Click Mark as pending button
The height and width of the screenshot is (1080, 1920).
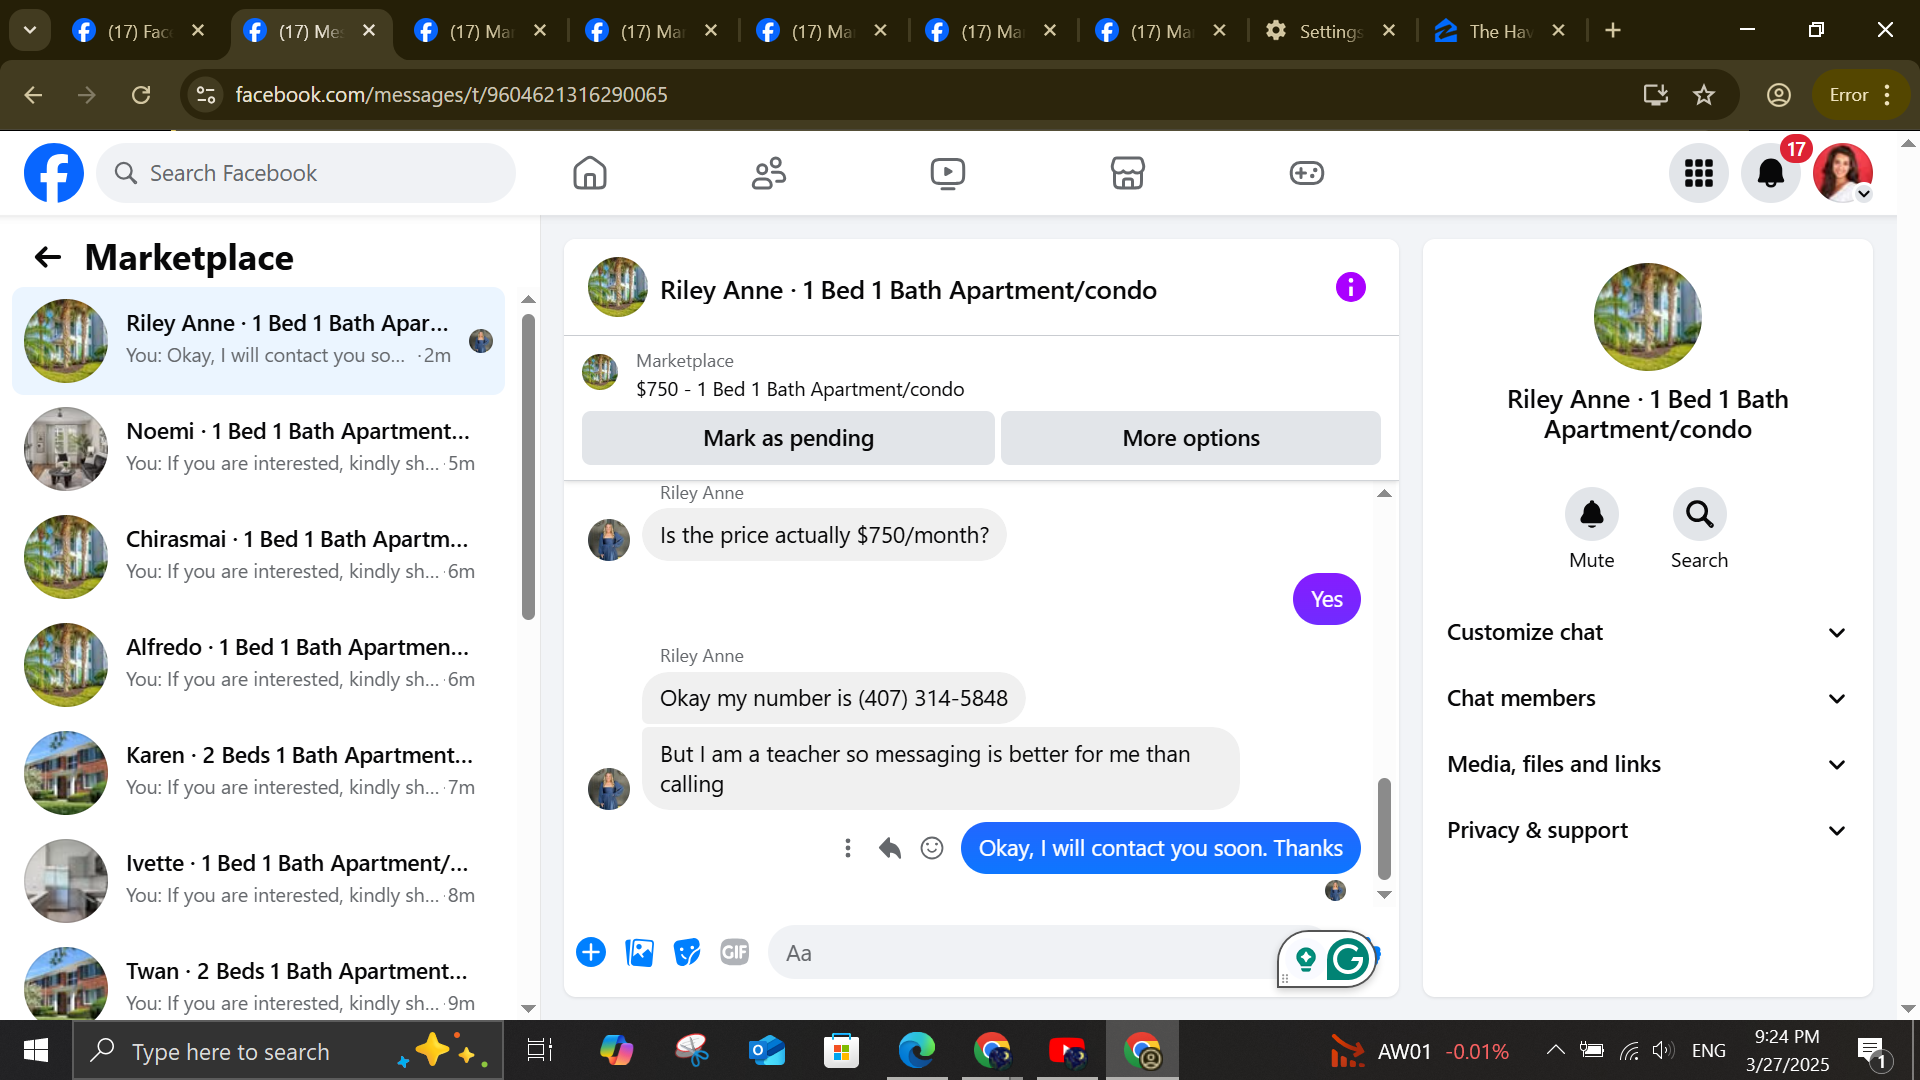pos(788,438)
